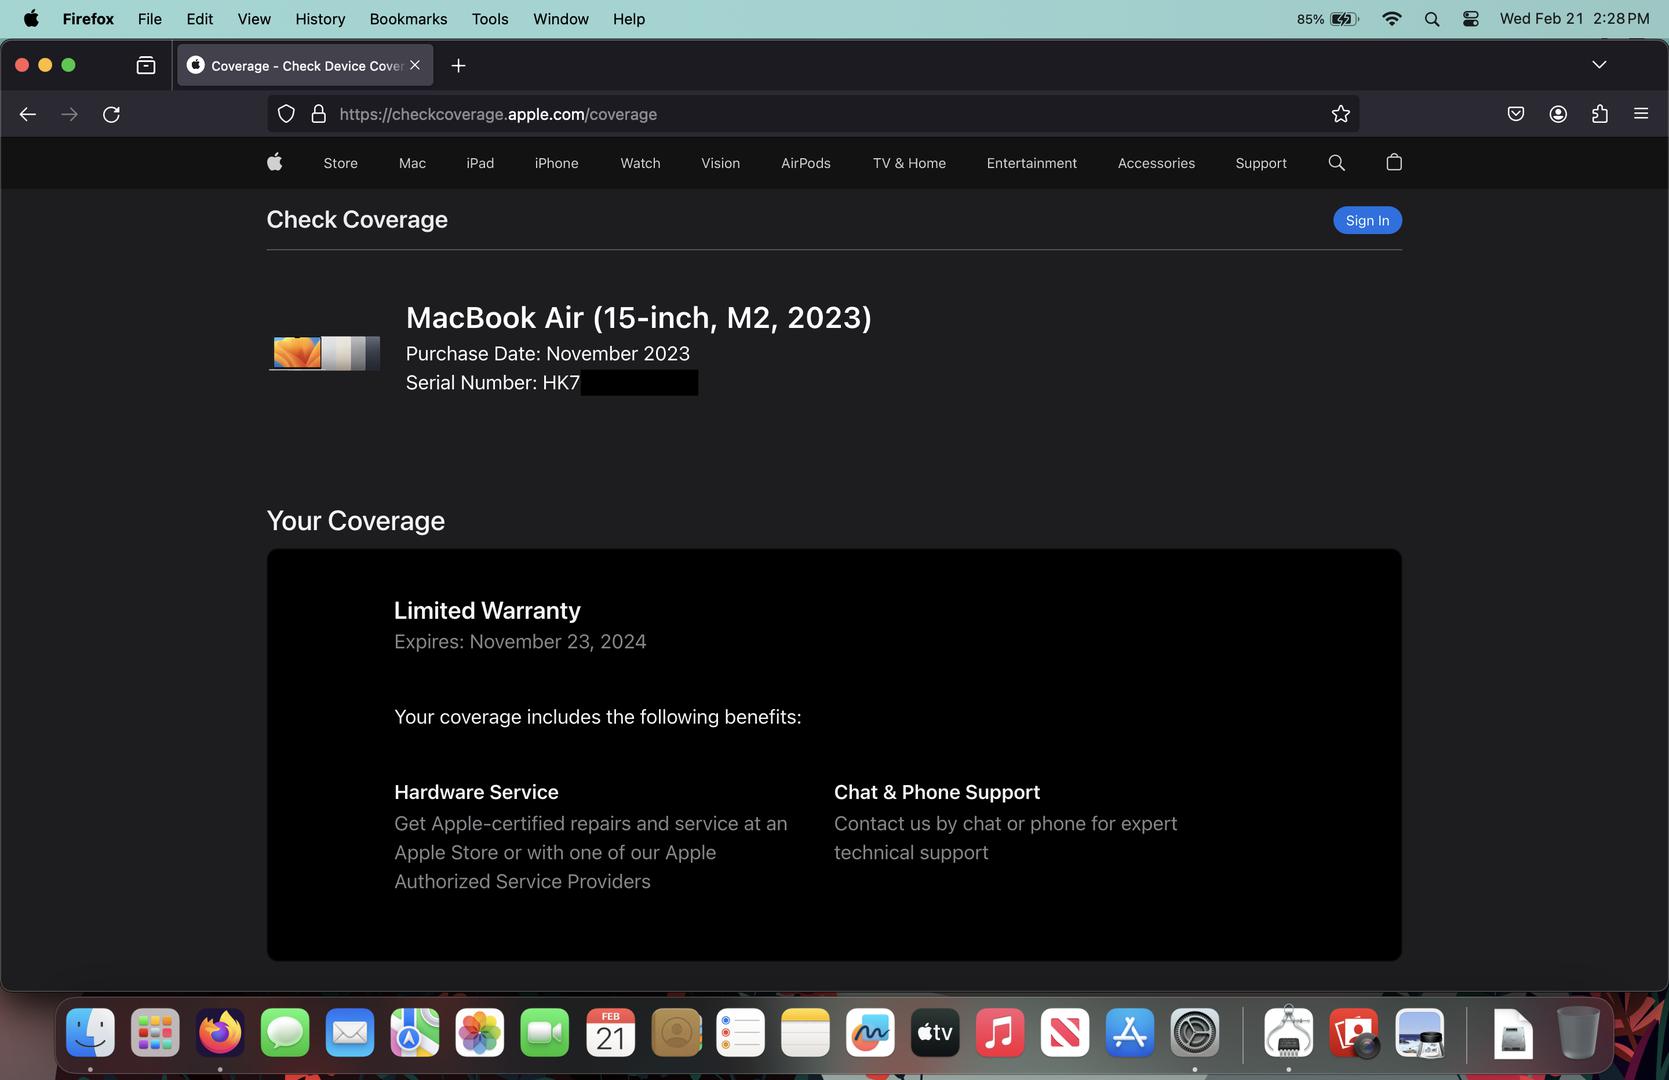Screen dimensions: 1669x1080
Task: Open the Help menu
Action: coord(629,19)
